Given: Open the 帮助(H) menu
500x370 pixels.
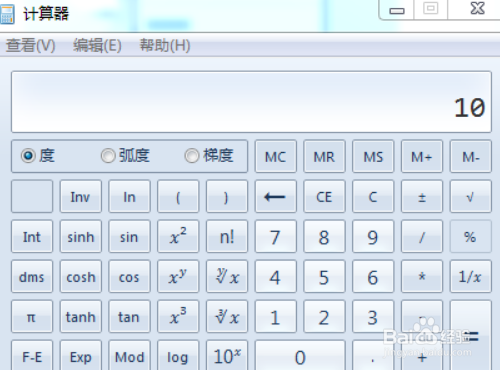Looking at the screenshot, I should pos(165,45).
